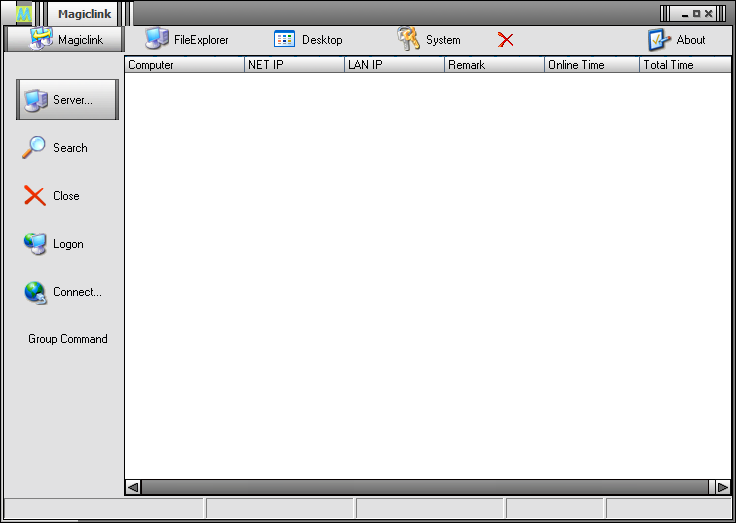This screenshot has height=523, width=736.
Task: Open the About dialog icon
Action: pos(658,39)
